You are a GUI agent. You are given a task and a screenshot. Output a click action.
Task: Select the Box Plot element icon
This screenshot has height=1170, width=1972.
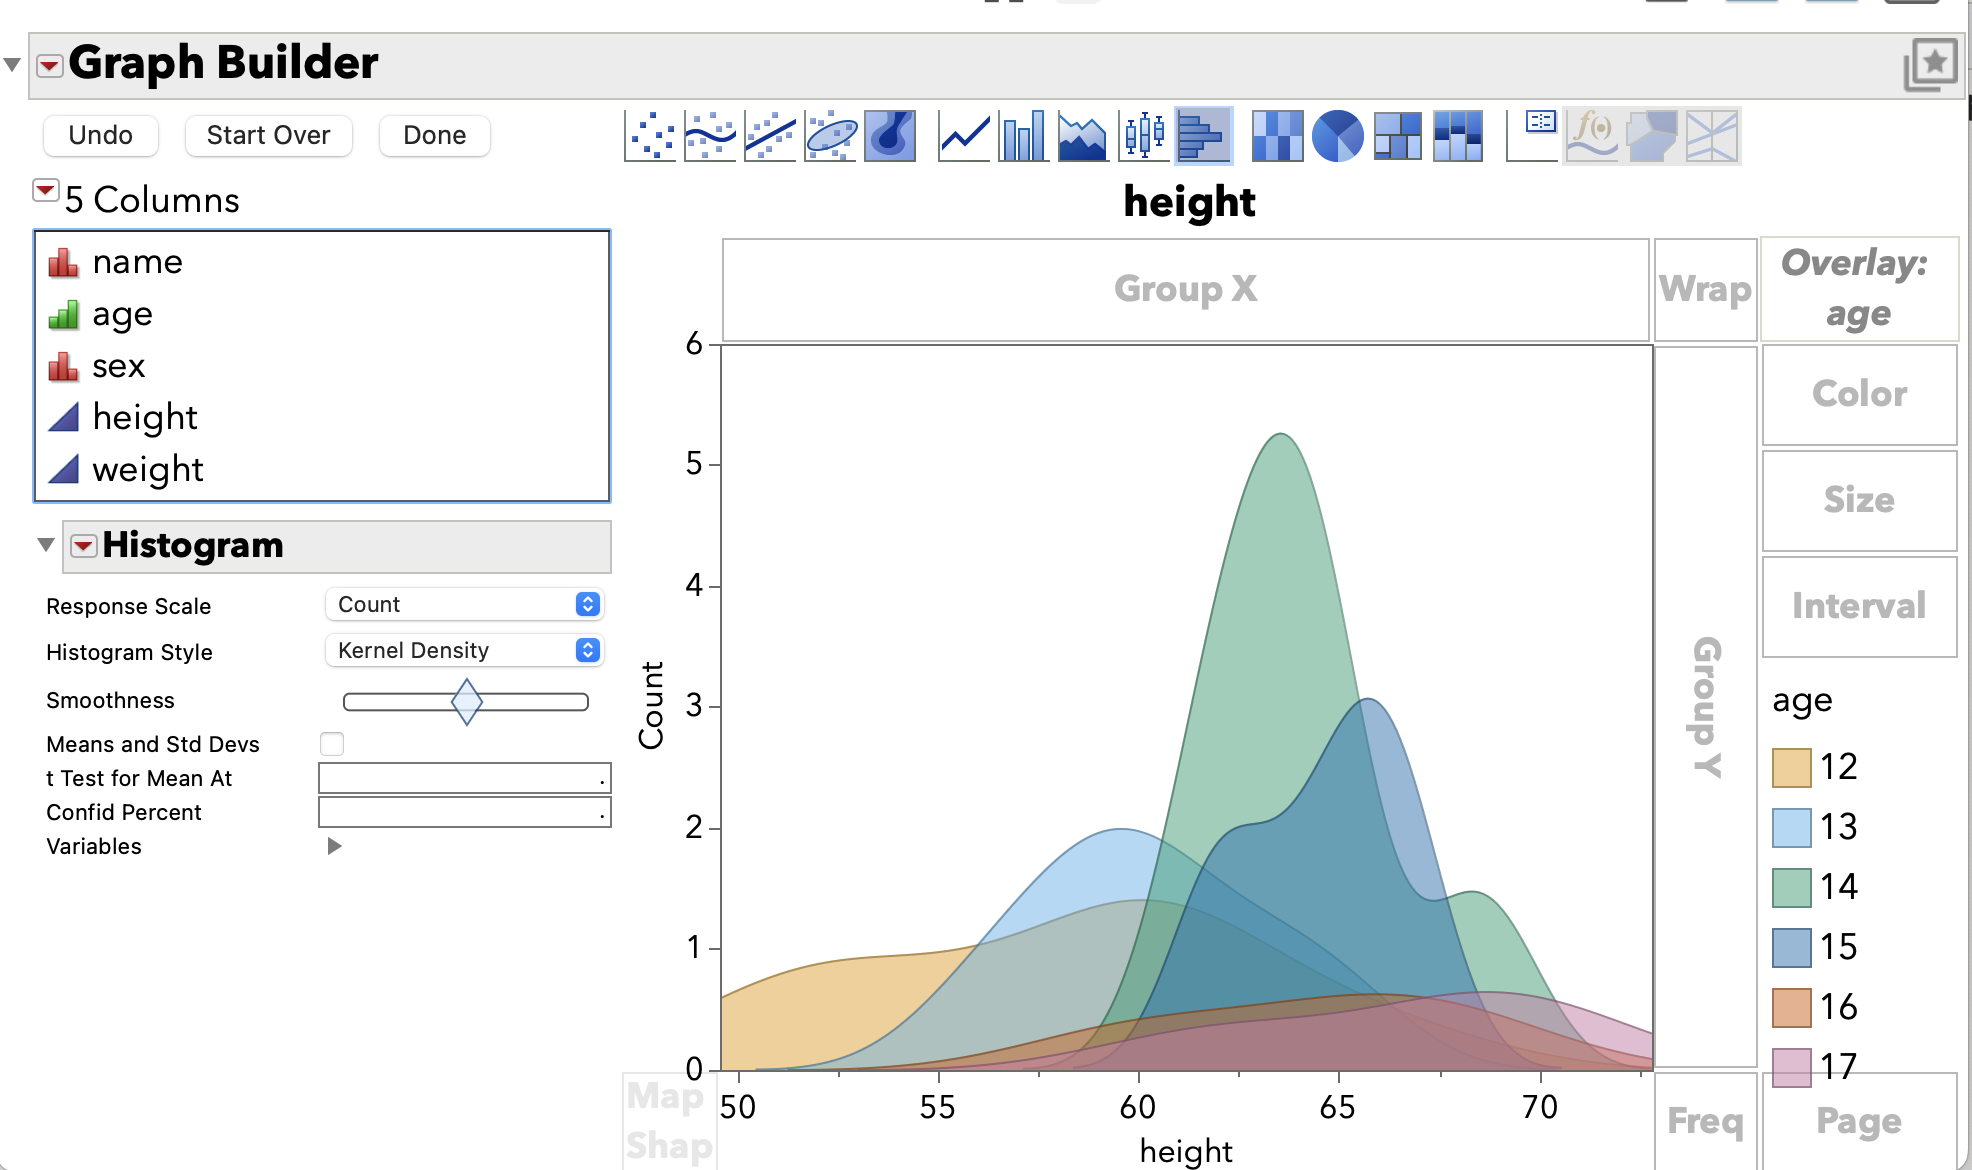click(x=1141, y=136)
